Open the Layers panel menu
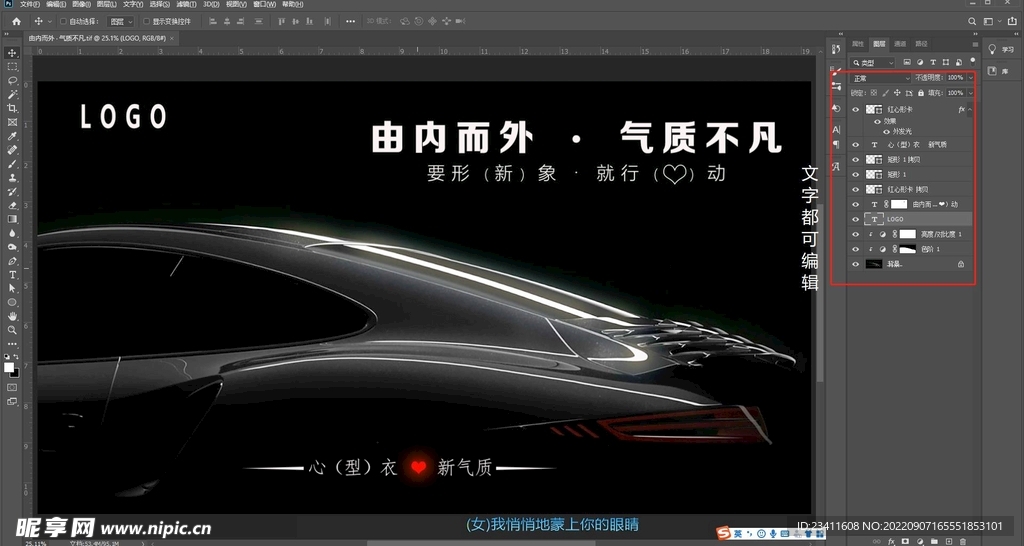Screen dimensions: 1024x546 click(974, 44)
